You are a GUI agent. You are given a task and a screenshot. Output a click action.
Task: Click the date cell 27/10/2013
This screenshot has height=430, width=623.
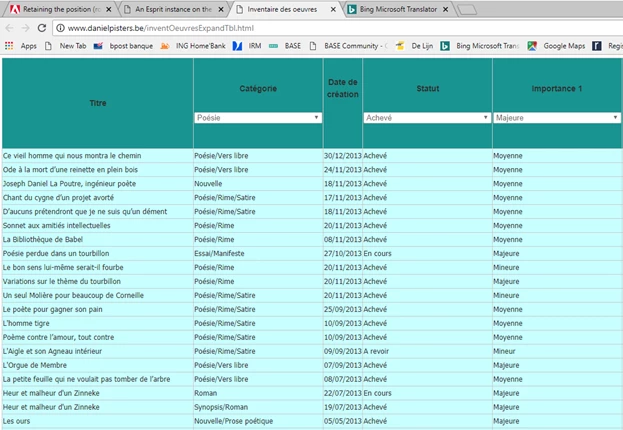coord(342,253)
